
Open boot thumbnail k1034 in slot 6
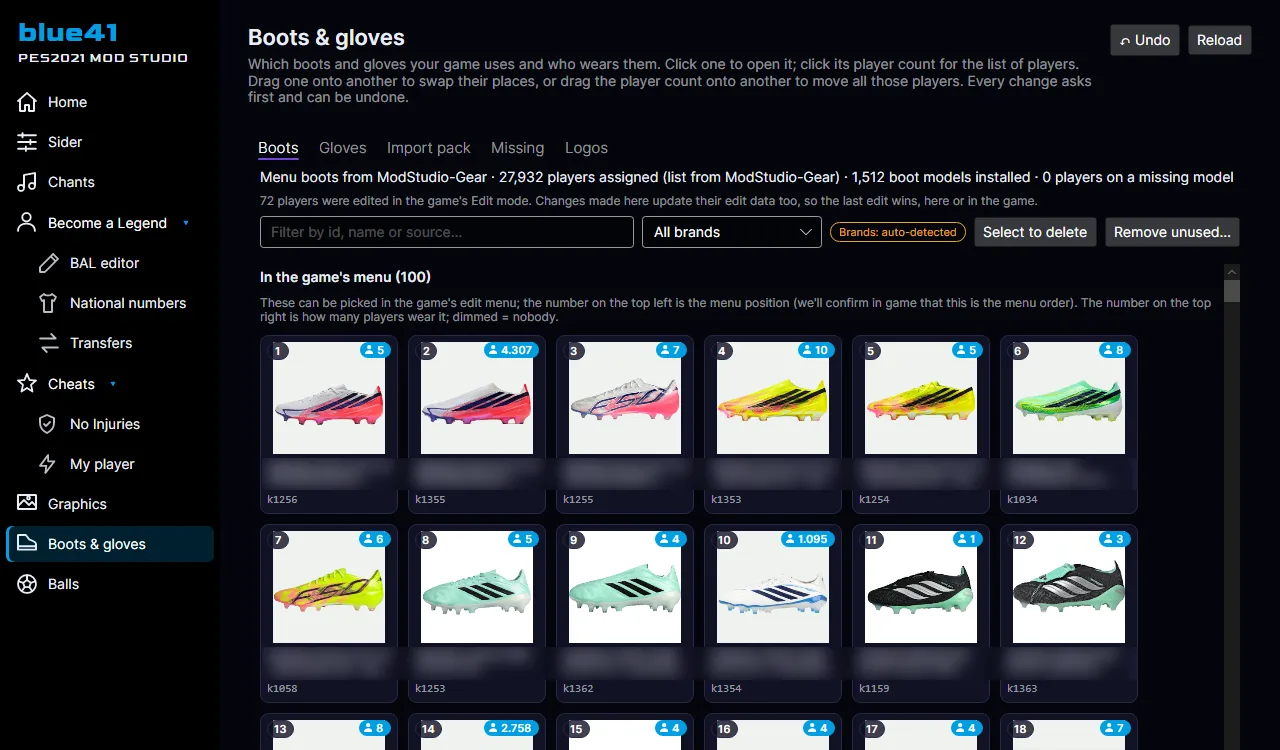(1069, 398)
